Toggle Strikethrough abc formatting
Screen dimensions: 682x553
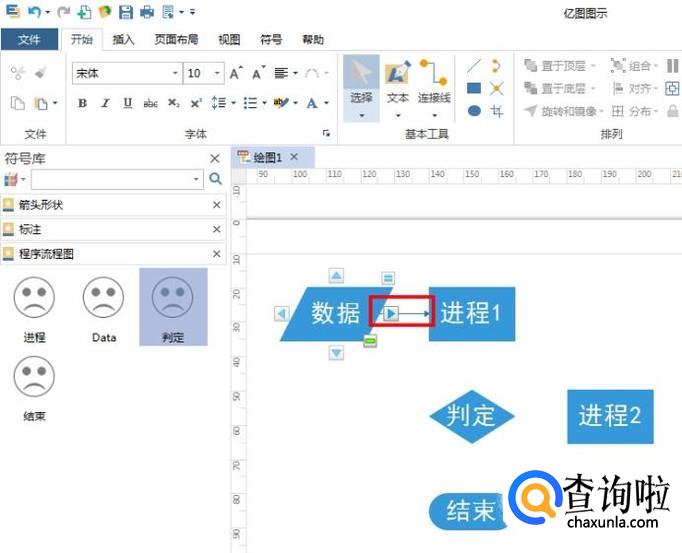[x=150, y=104]
